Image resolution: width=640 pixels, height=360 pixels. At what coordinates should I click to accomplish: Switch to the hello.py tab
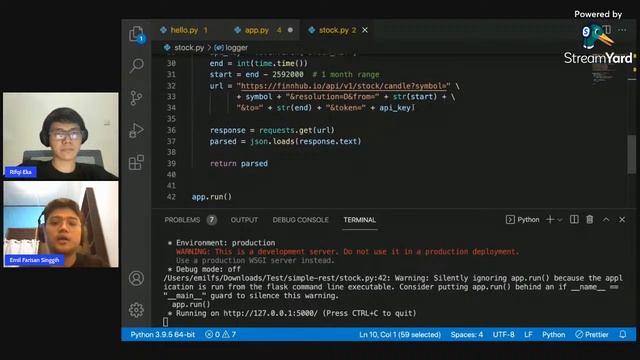coord(184,30)
